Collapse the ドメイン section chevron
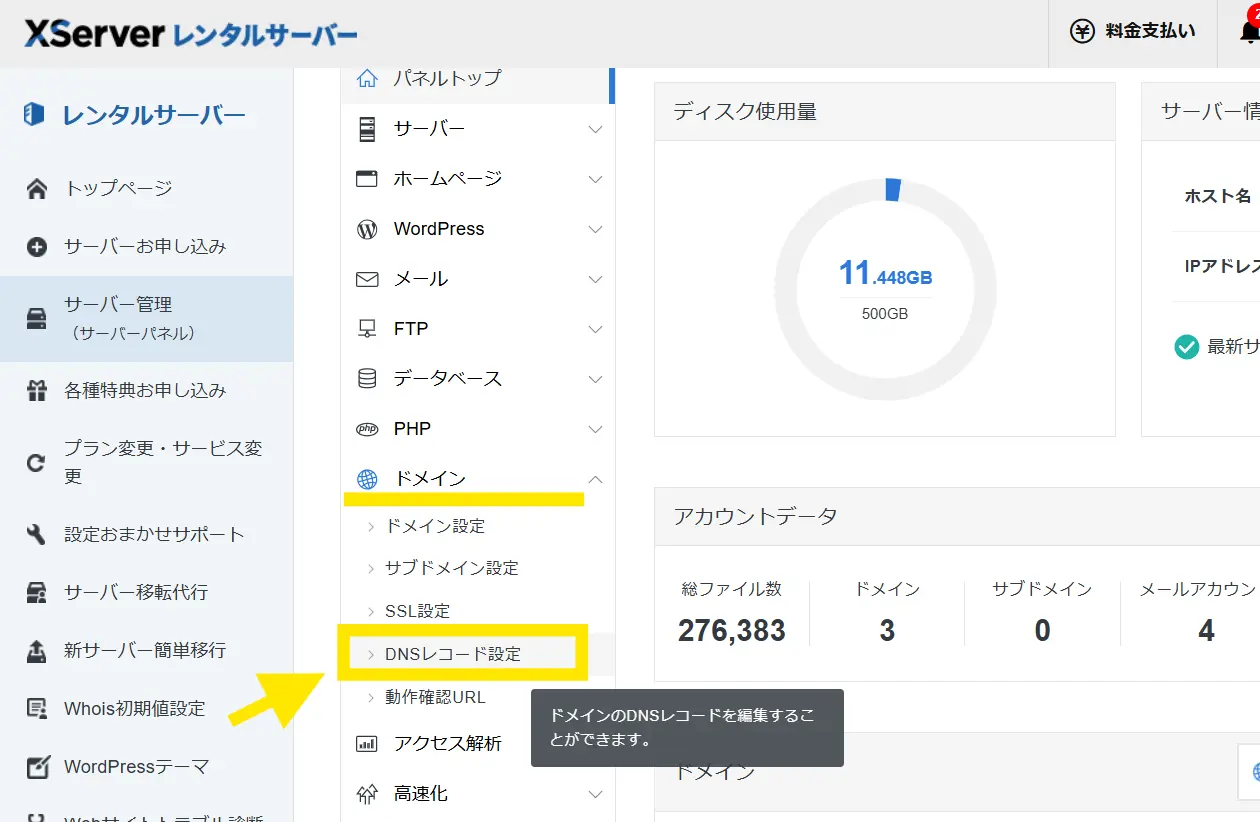 (x=595, y=479)
